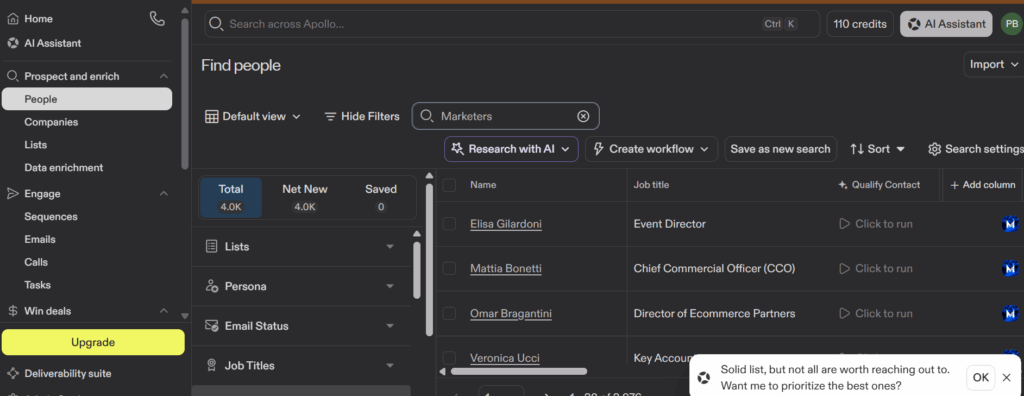1024x396 pixels.
Task: Click the yellow Upgrade button
Action: click(x=93, y=342)
